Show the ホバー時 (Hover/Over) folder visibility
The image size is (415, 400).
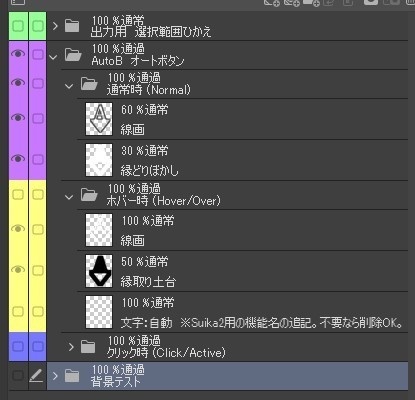coord(18,195)
